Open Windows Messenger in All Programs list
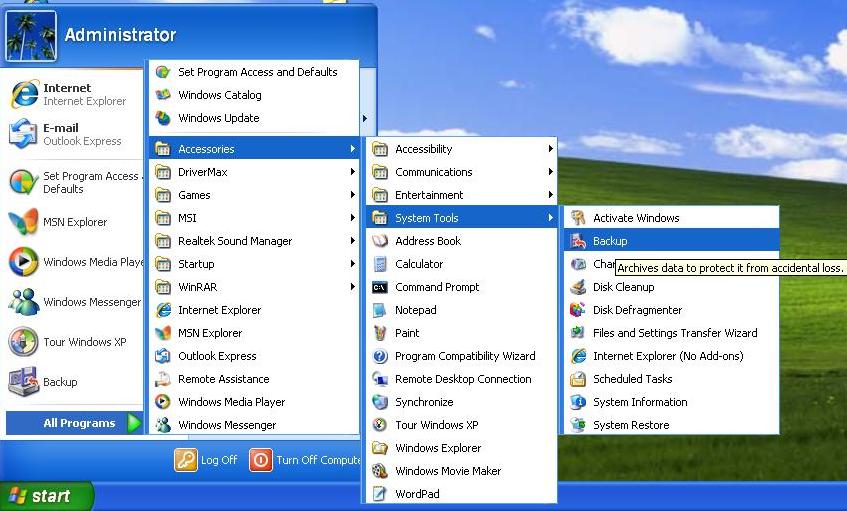This screenshot has width=847, height=511. [x=254, y=425]
